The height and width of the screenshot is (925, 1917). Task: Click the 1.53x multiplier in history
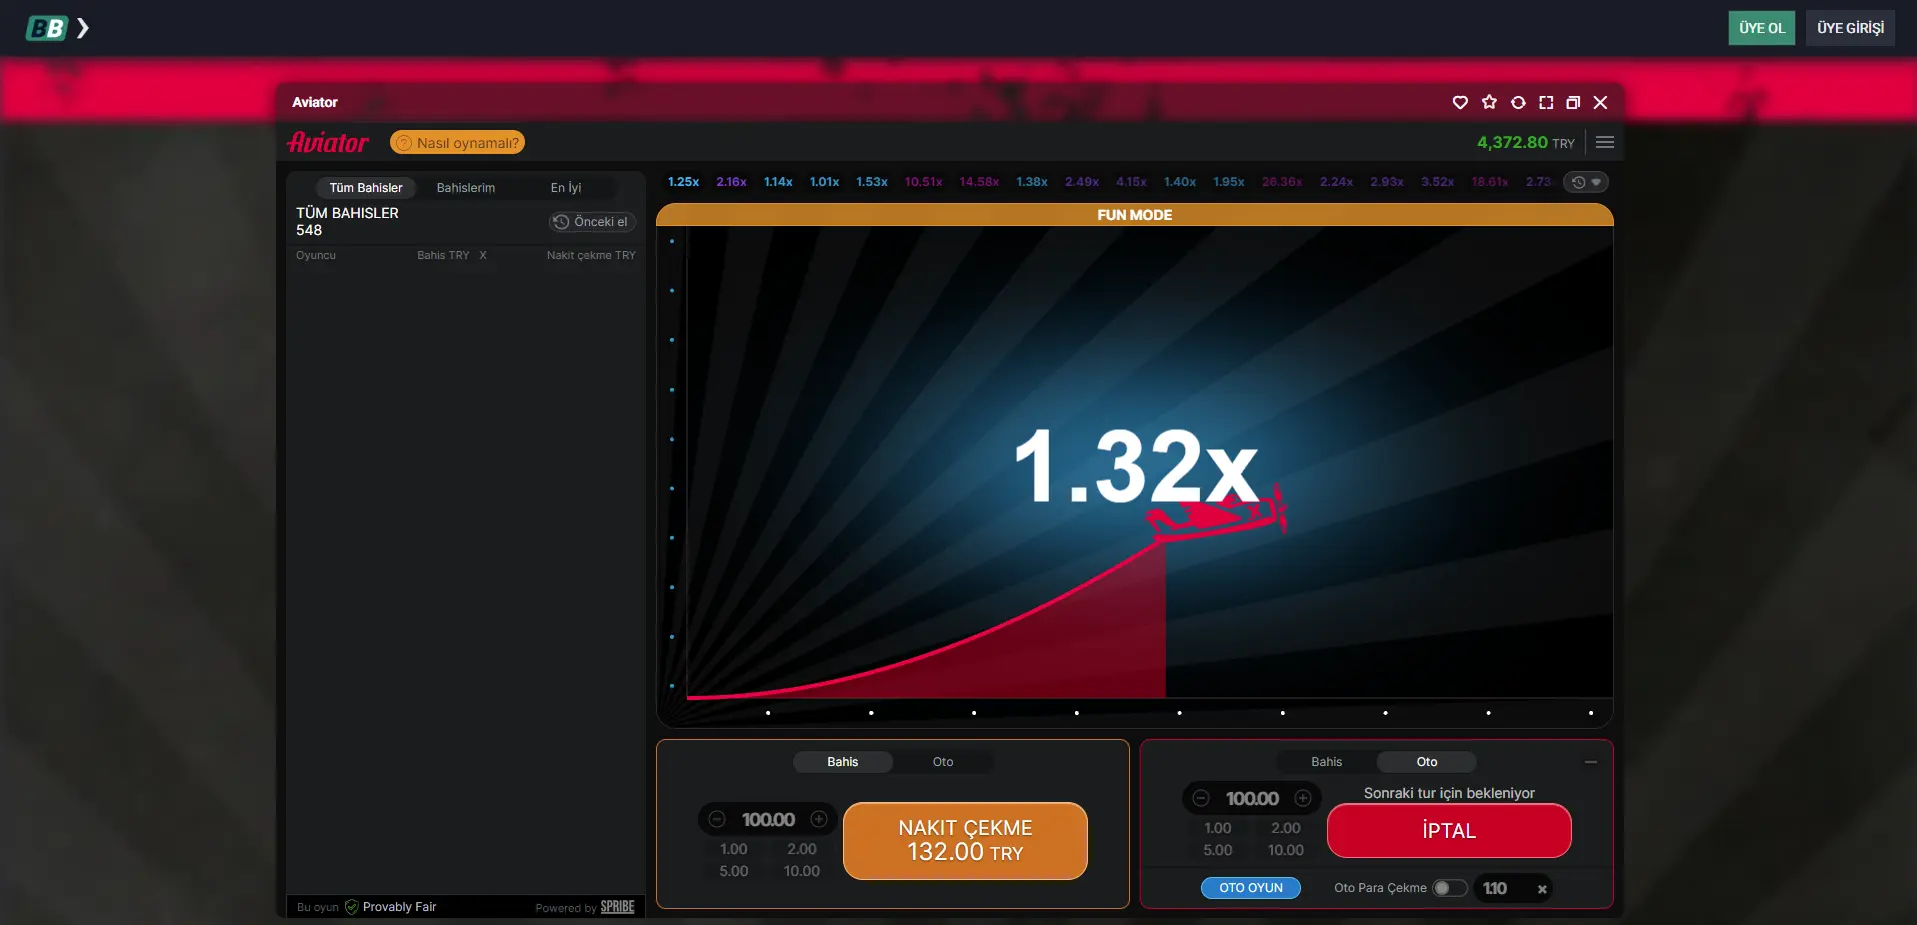click(x=872, y=182)
